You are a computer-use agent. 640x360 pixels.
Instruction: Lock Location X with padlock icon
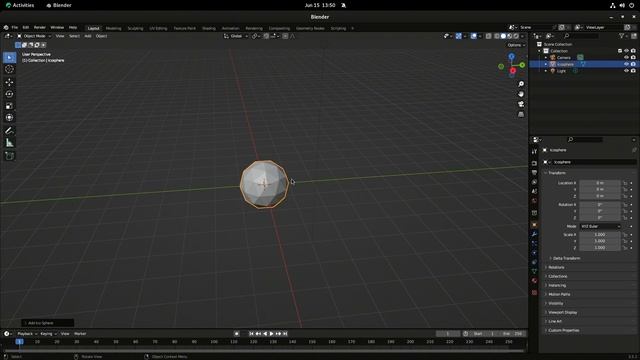tap(625, 183)
